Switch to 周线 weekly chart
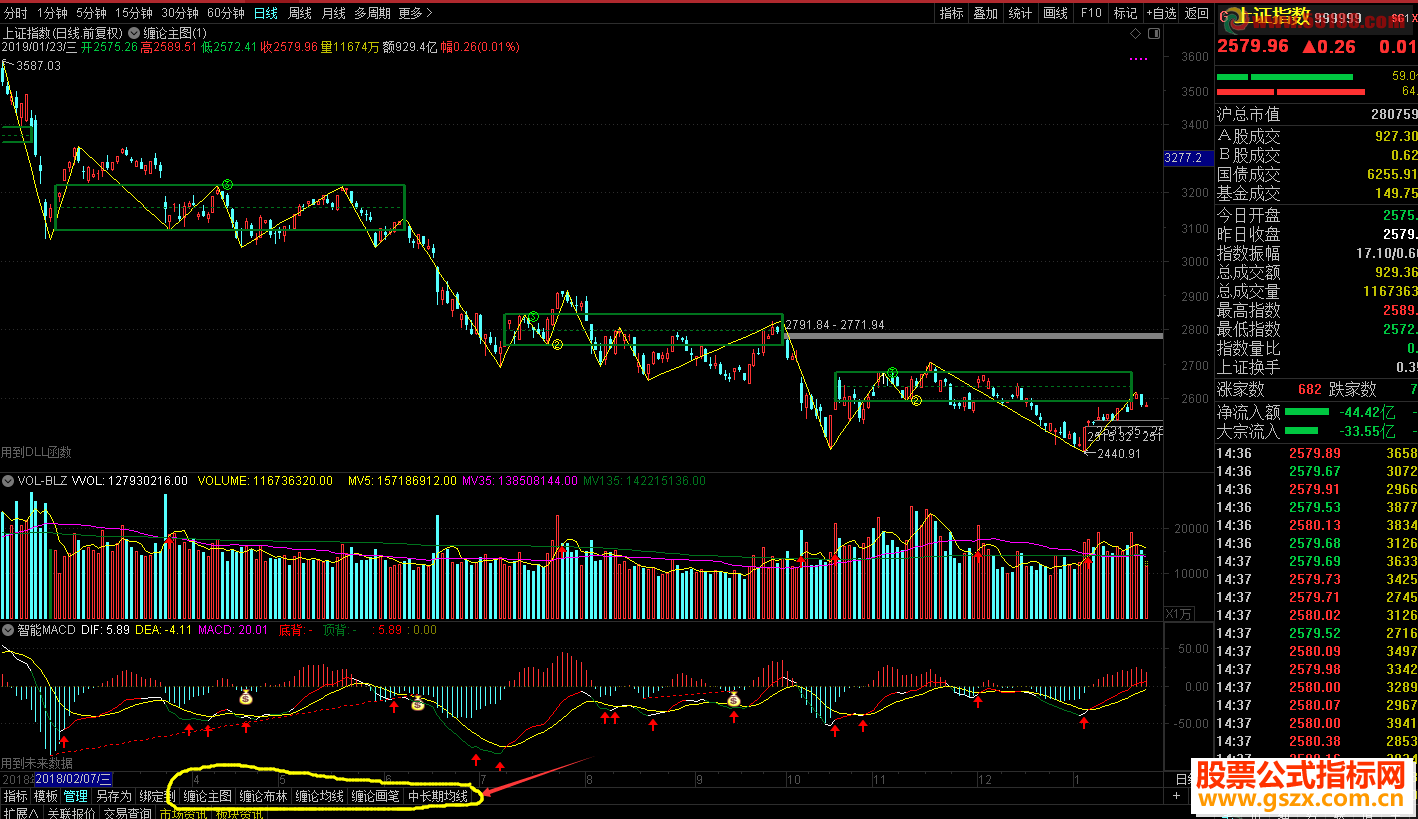The height and width of the screenshot is (819, 1418). tap(300, 13)
